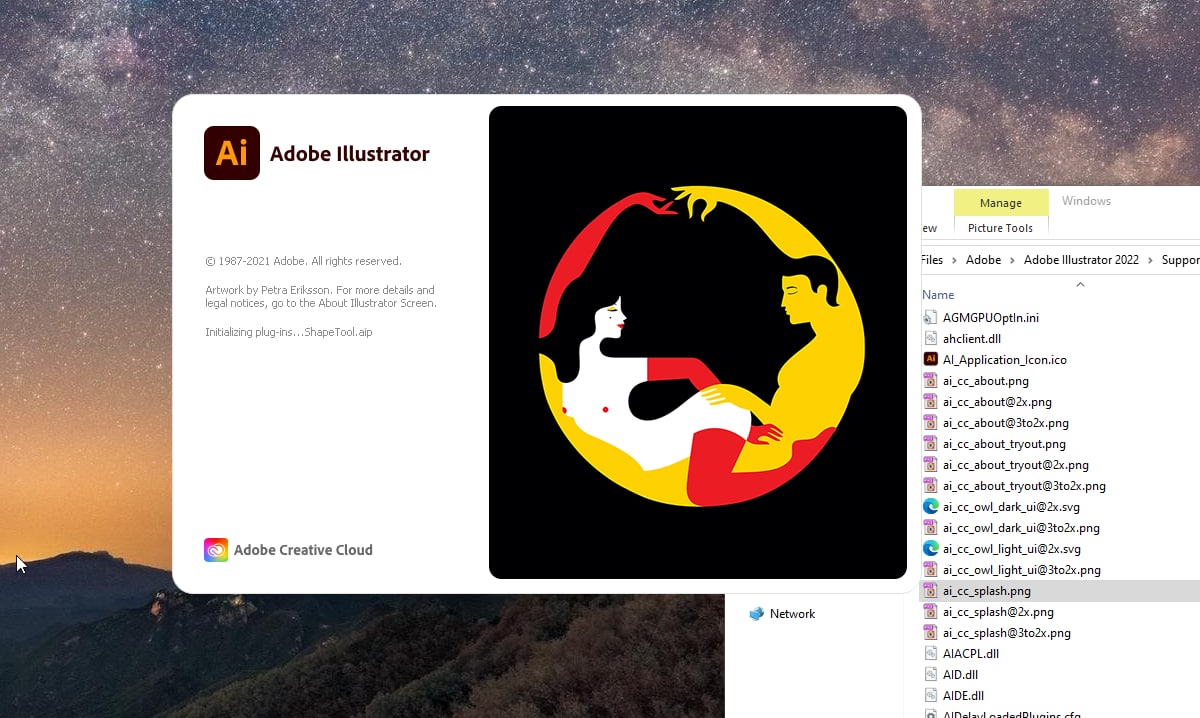The image size is (1200, 718).
Task: Click the AIDE.dll file icon
Action: pyautogui.click(x=930, y=696)
